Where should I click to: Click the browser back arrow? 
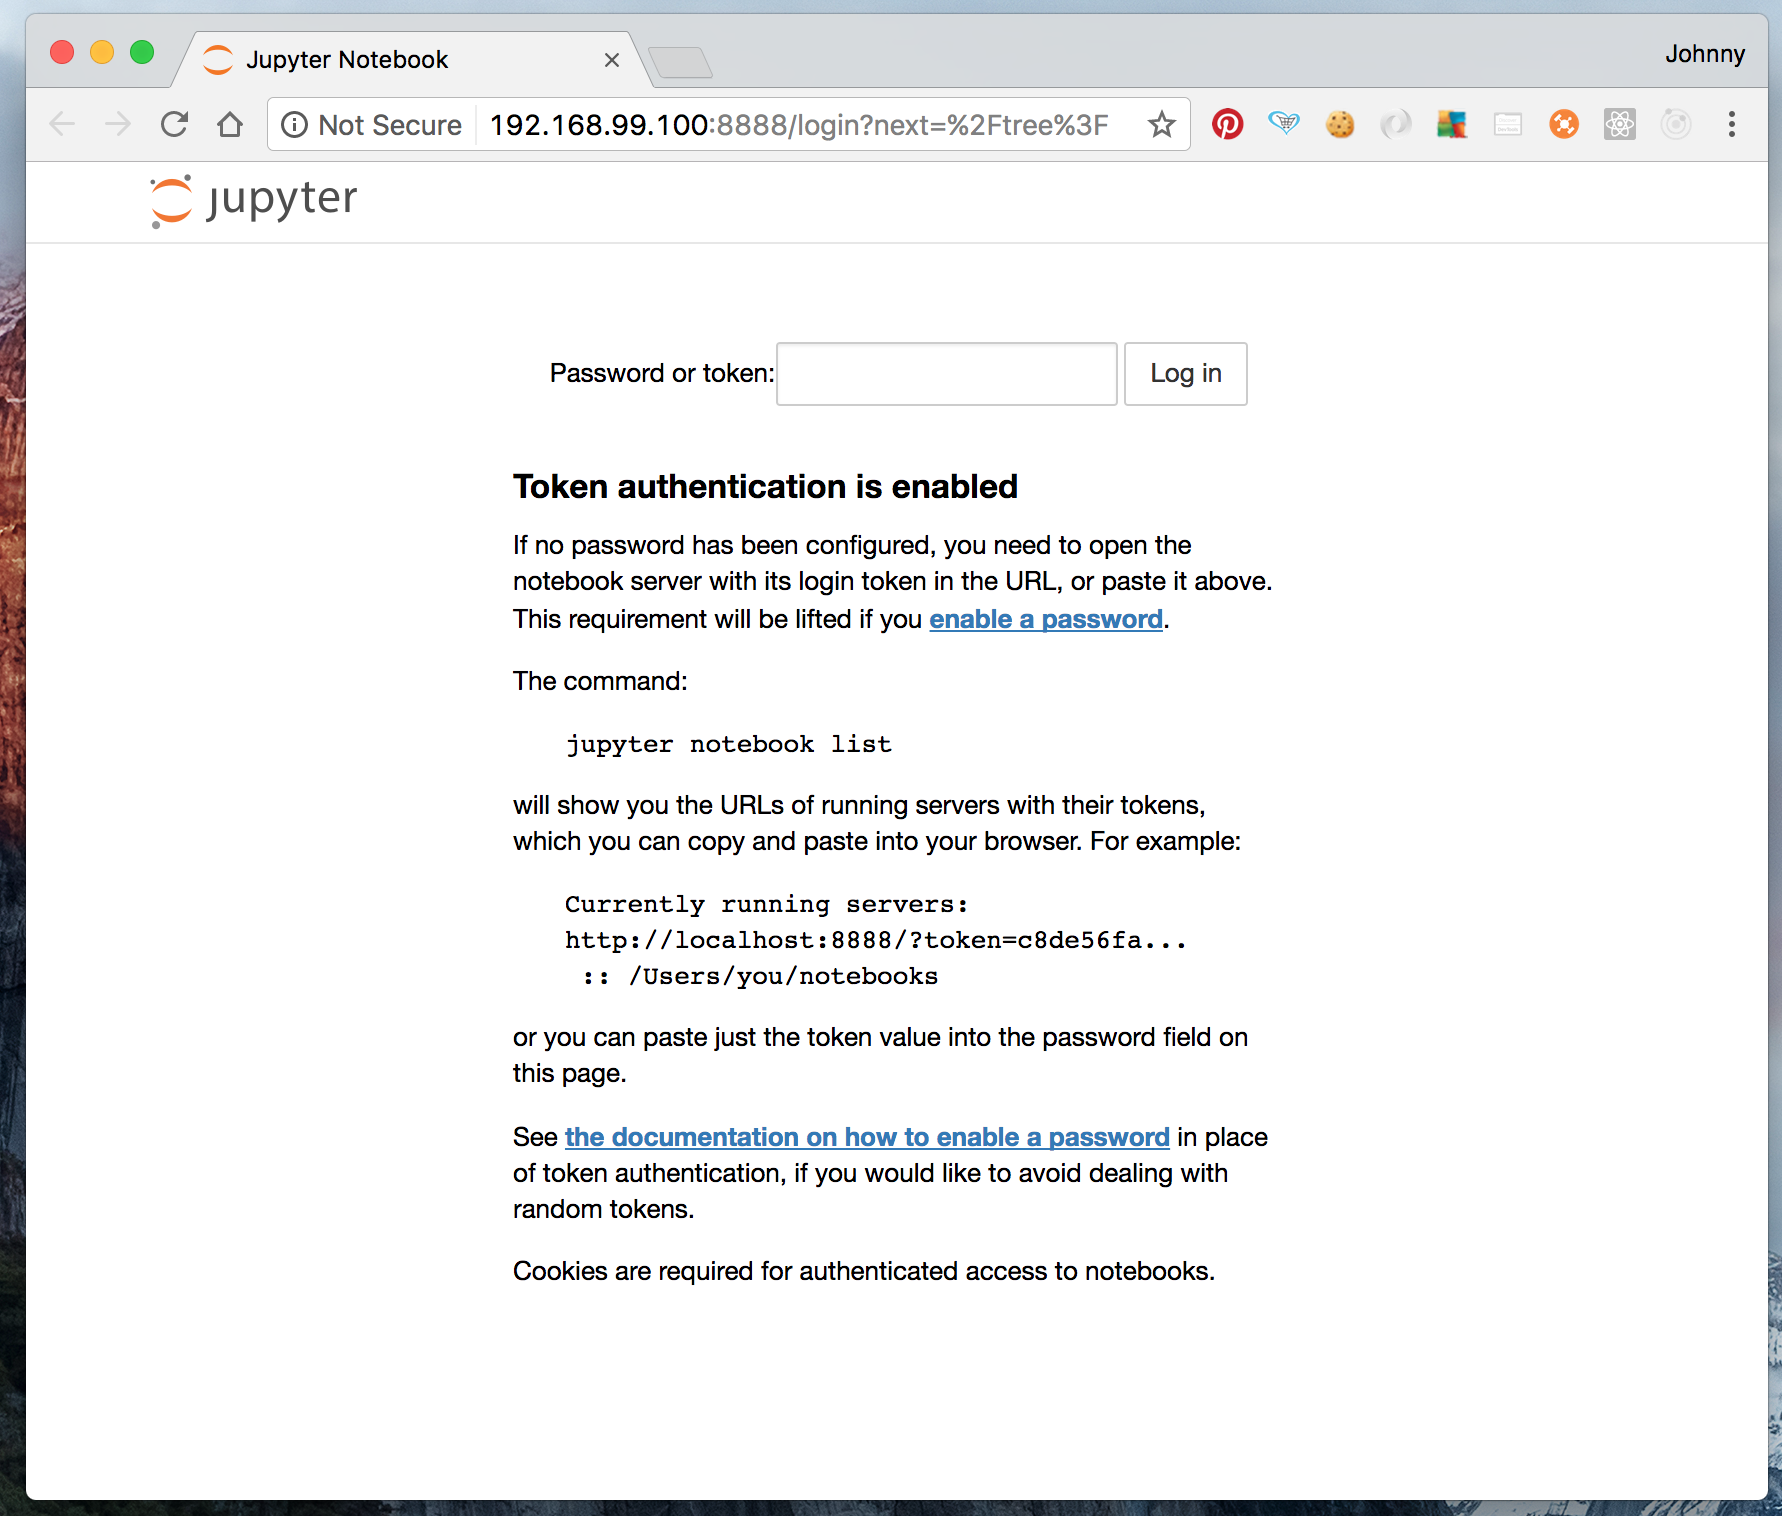point(62,124)
